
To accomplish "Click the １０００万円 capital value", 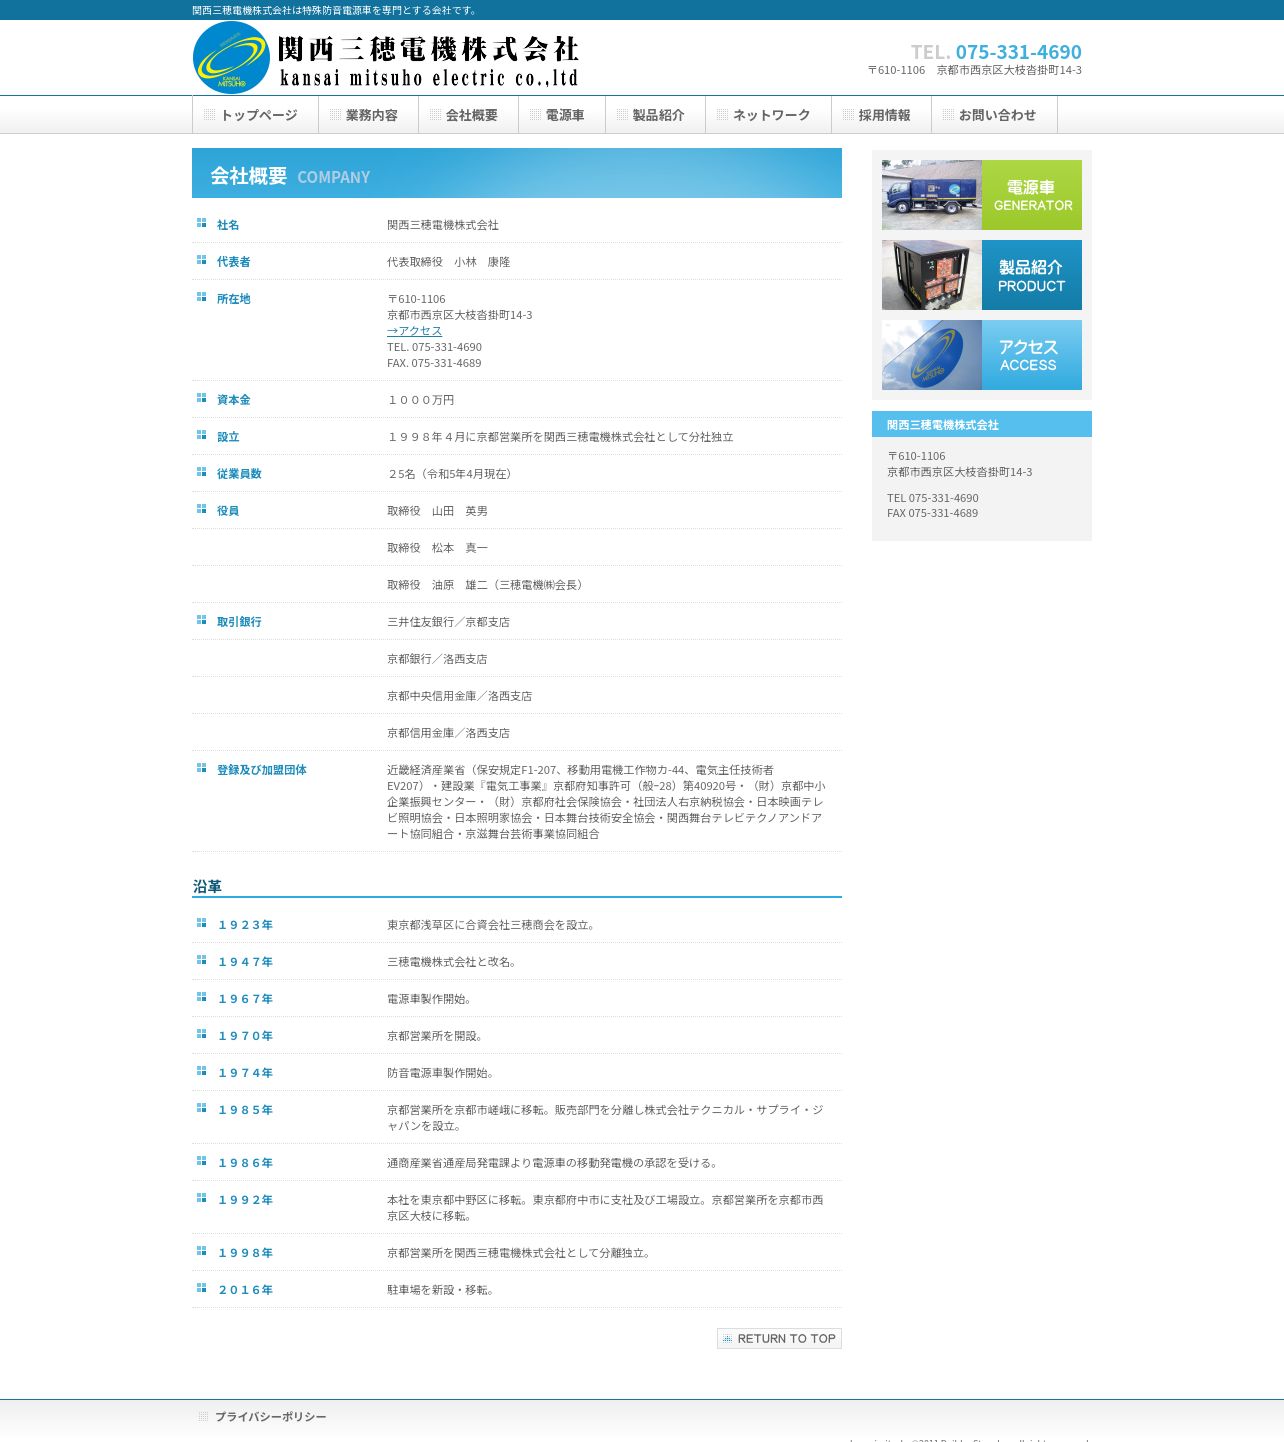I will coord(421,400).
